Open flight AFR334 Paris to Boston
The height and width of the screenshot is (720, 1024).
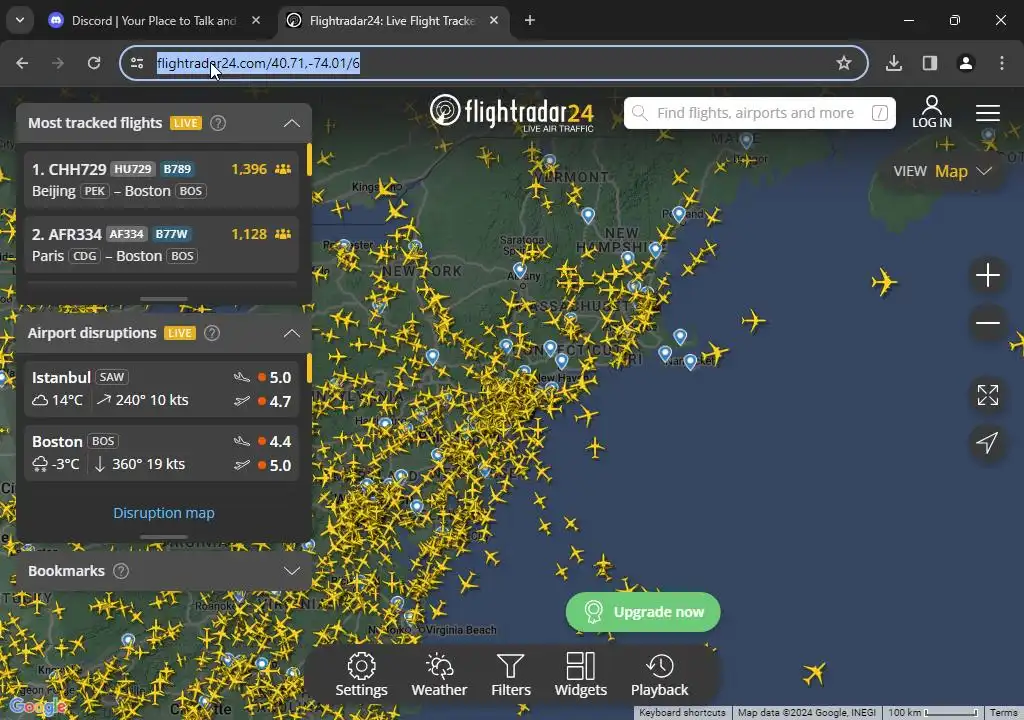click(161, 245)
